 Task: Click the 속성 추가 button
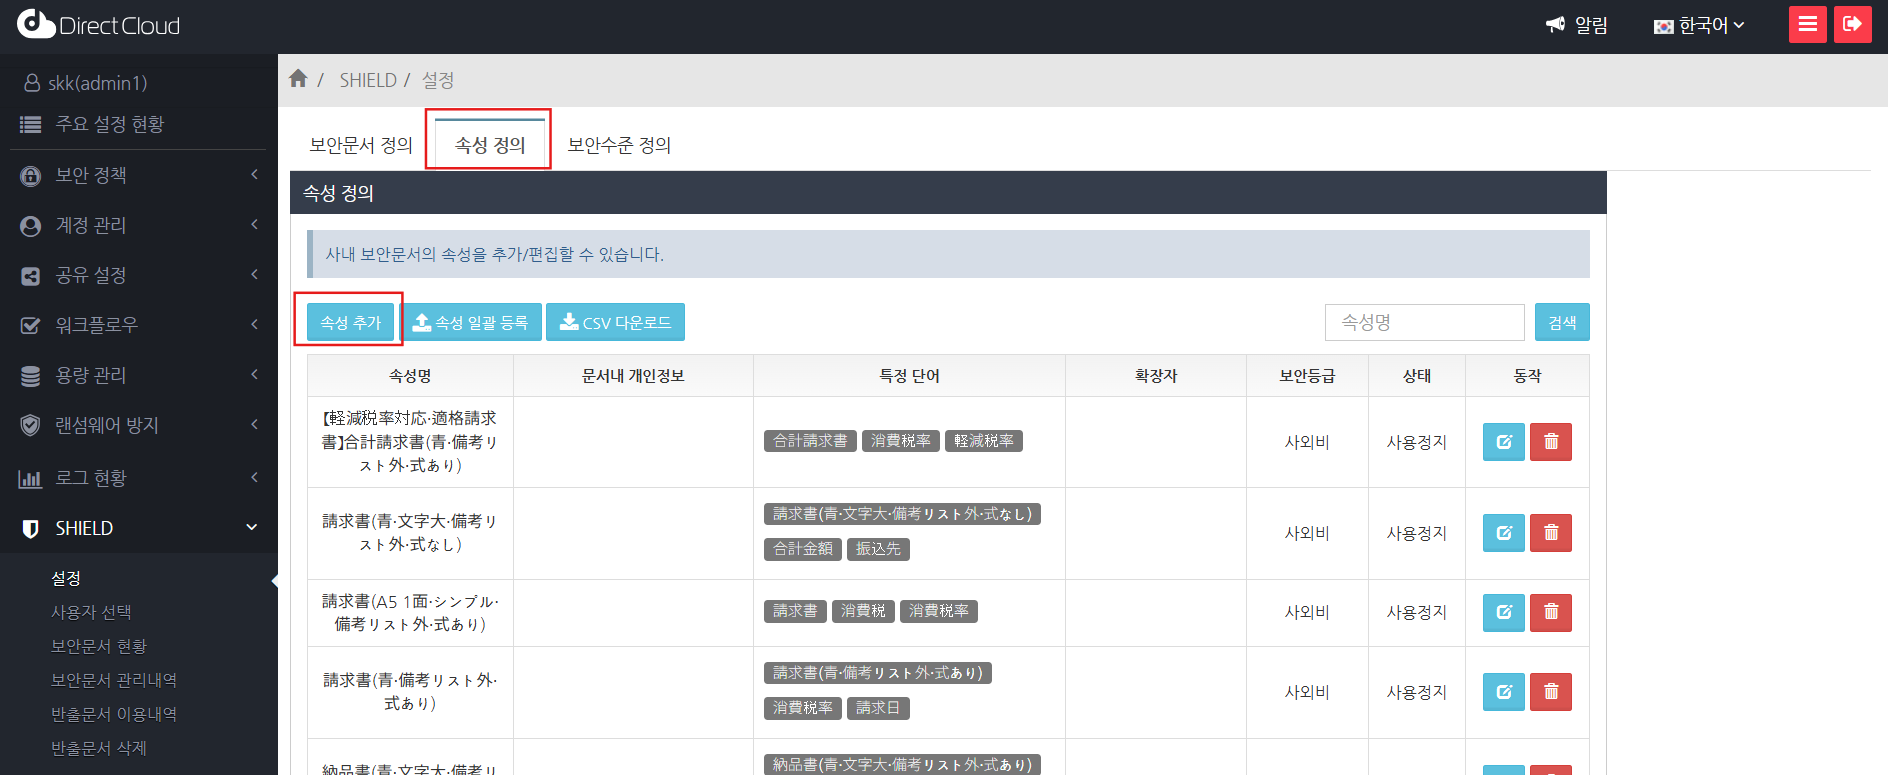(350, 322)
